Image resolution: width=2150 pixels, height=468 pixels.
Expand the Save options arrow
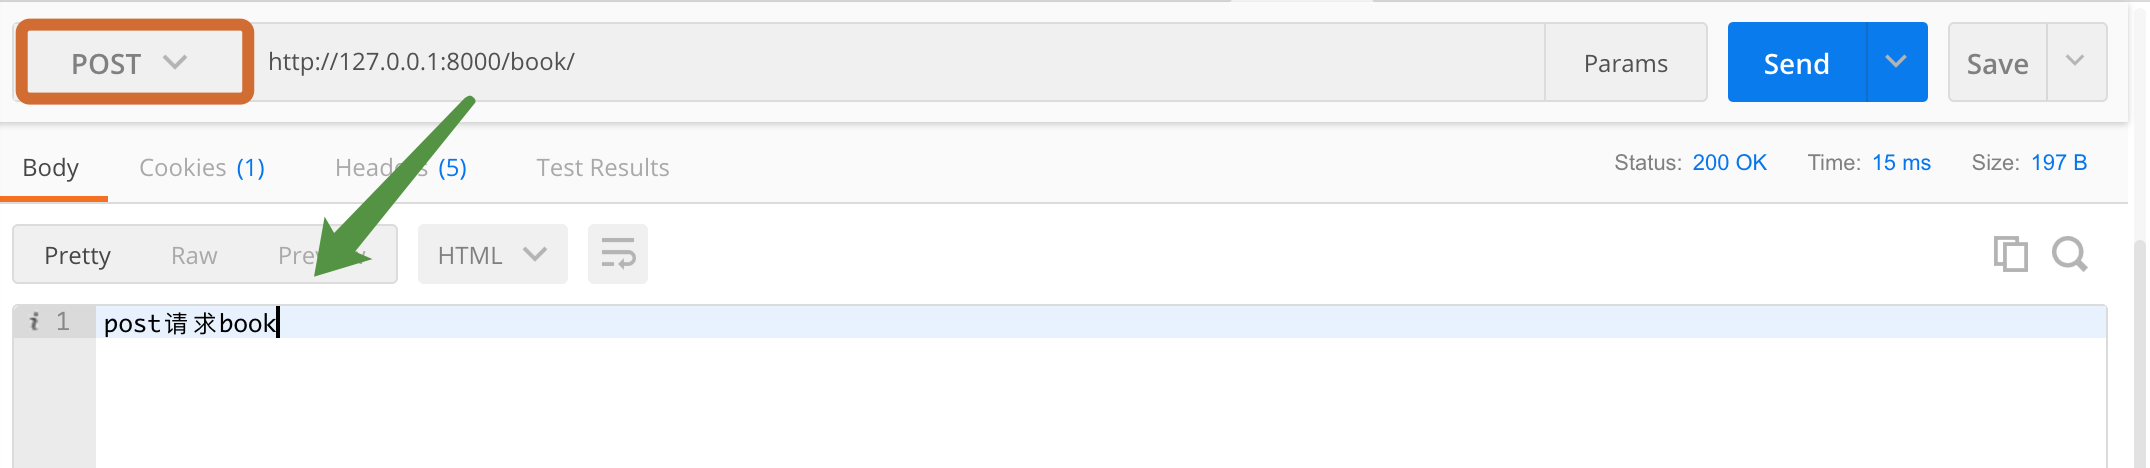pos(2076,62)
